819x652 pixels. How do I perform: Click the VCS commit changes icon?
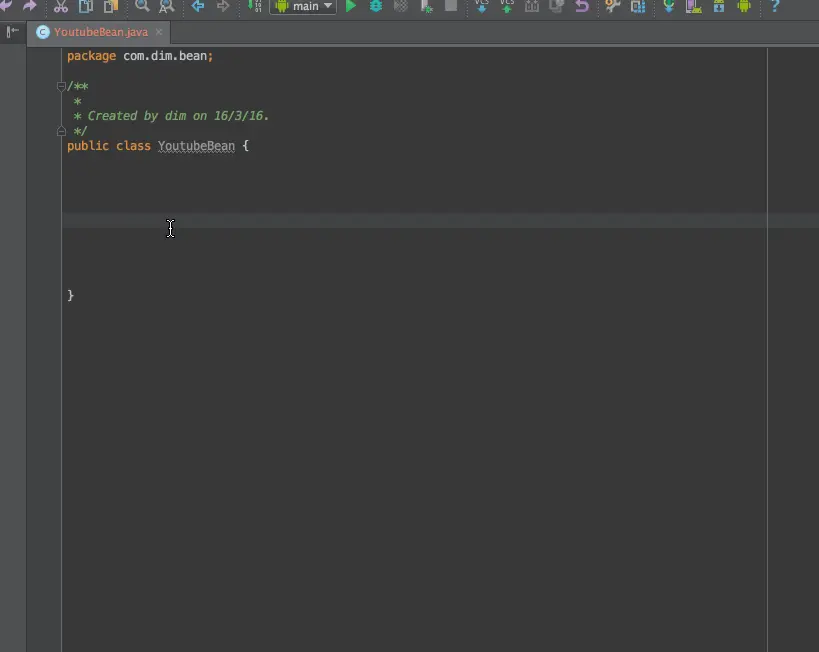(507, 6)
